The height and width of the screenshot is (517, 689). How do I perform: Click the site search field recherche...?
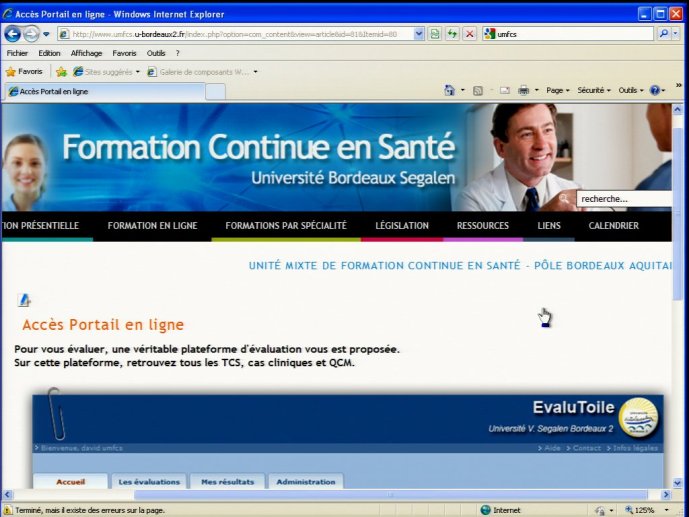(625, 199)
